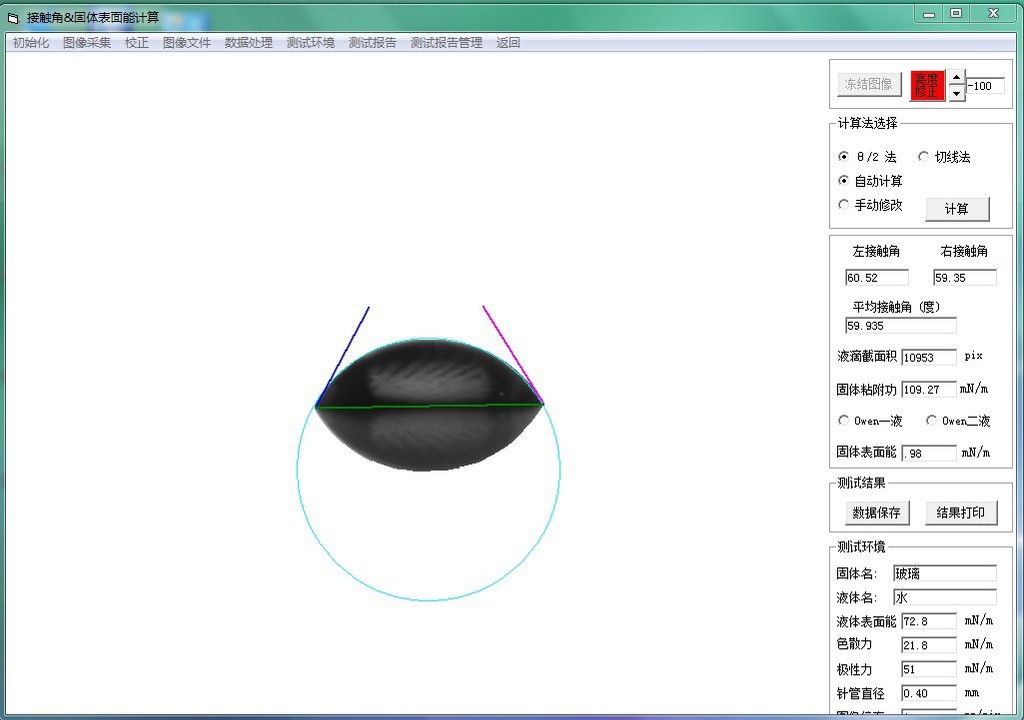Click the 返回 menu item

[x=508, y=43]
